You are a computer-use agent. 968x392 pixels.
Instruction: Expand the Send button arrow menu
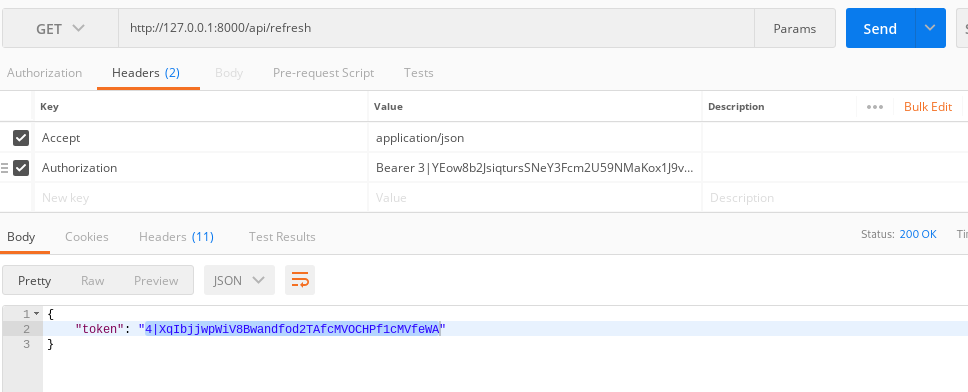coord(930,28)
